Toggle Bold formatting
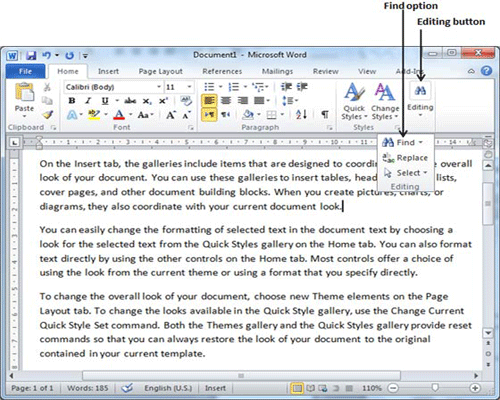 pos(72,101)
